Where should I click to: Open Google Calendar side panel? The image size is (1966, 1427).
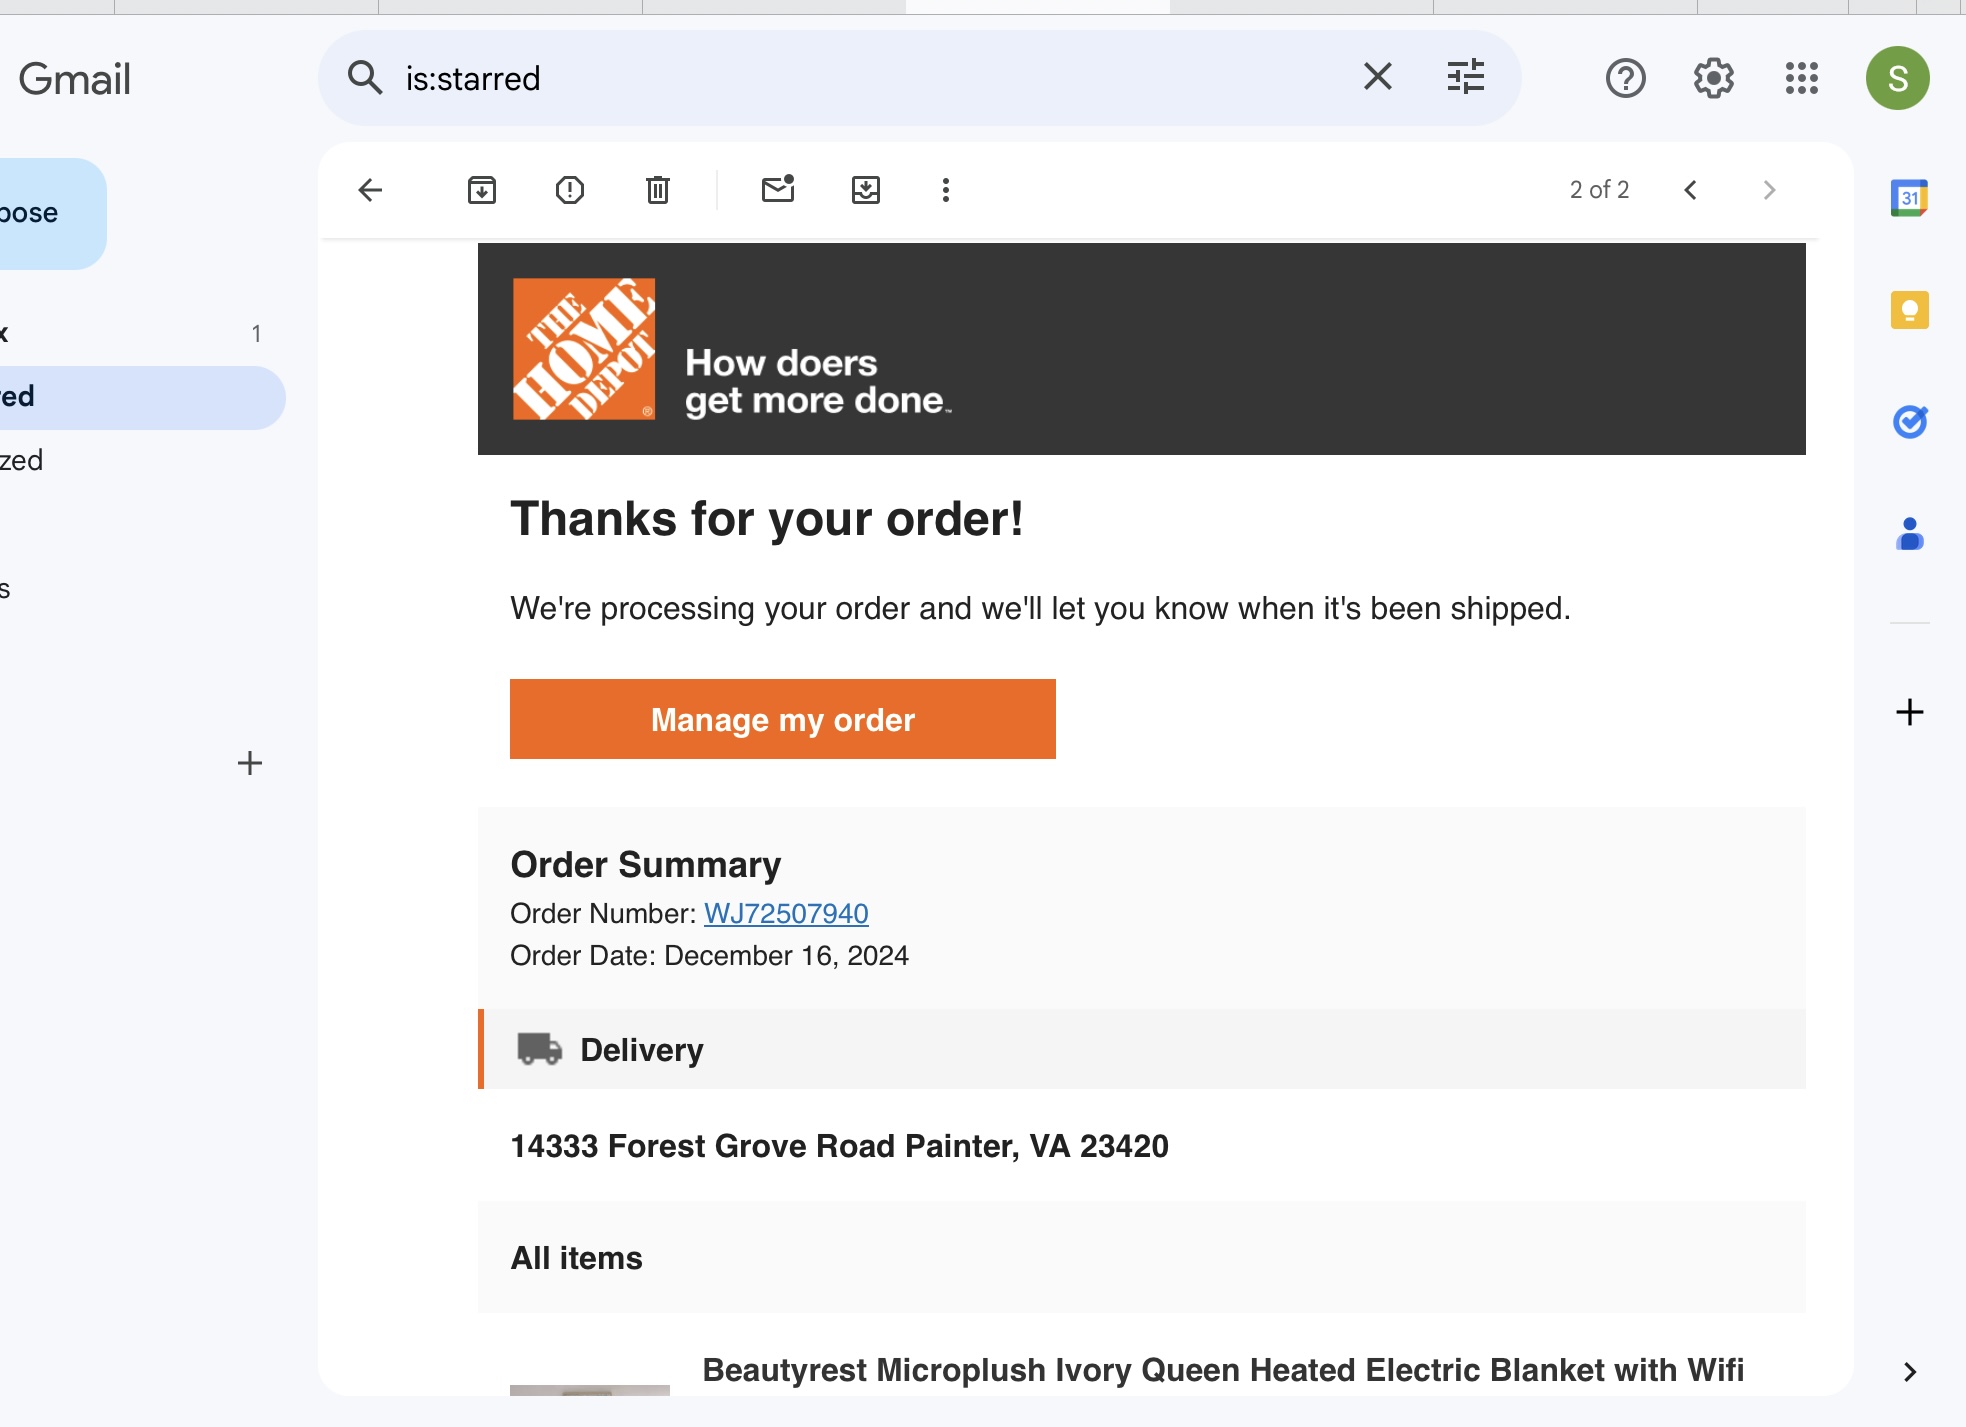coord(1910,198)
